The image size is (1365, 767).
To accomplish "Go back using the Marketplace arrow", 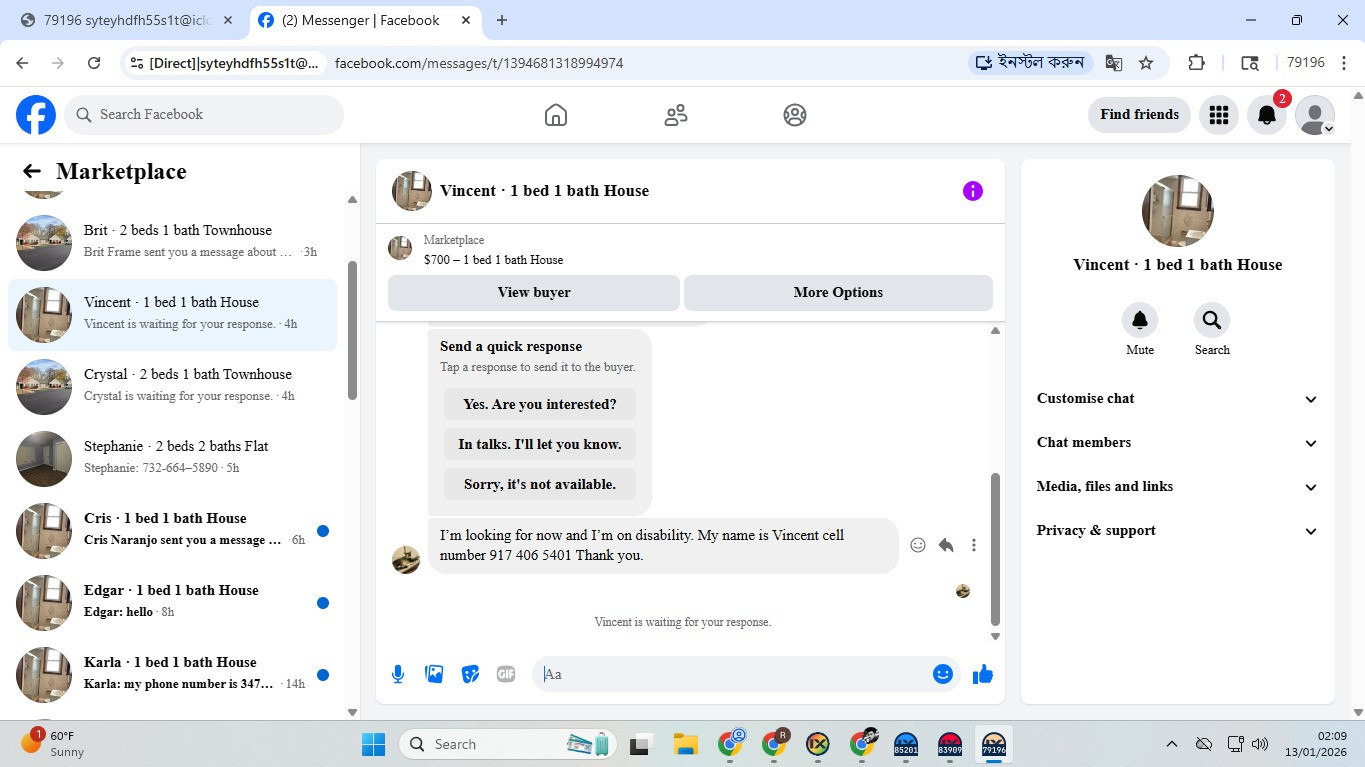I will (x=32, y=172).
